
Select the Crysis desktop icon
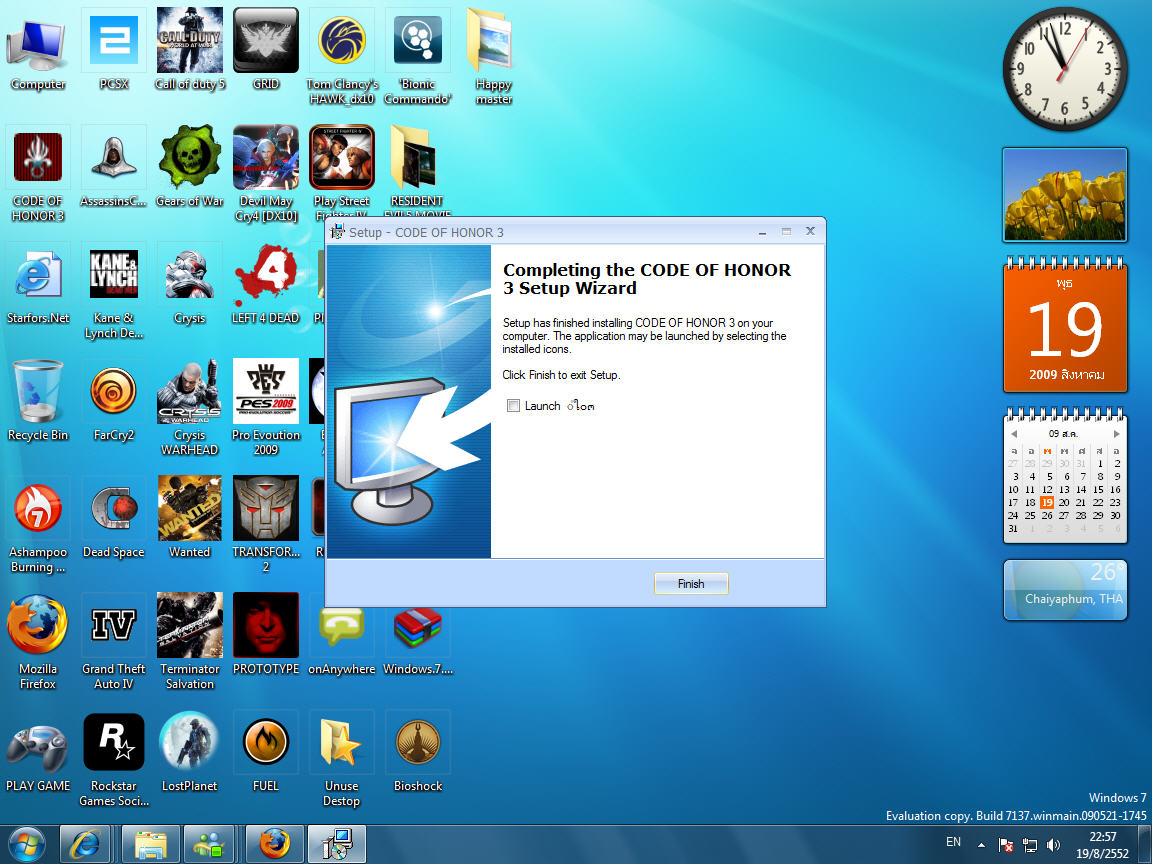click(x=190, y=284)
